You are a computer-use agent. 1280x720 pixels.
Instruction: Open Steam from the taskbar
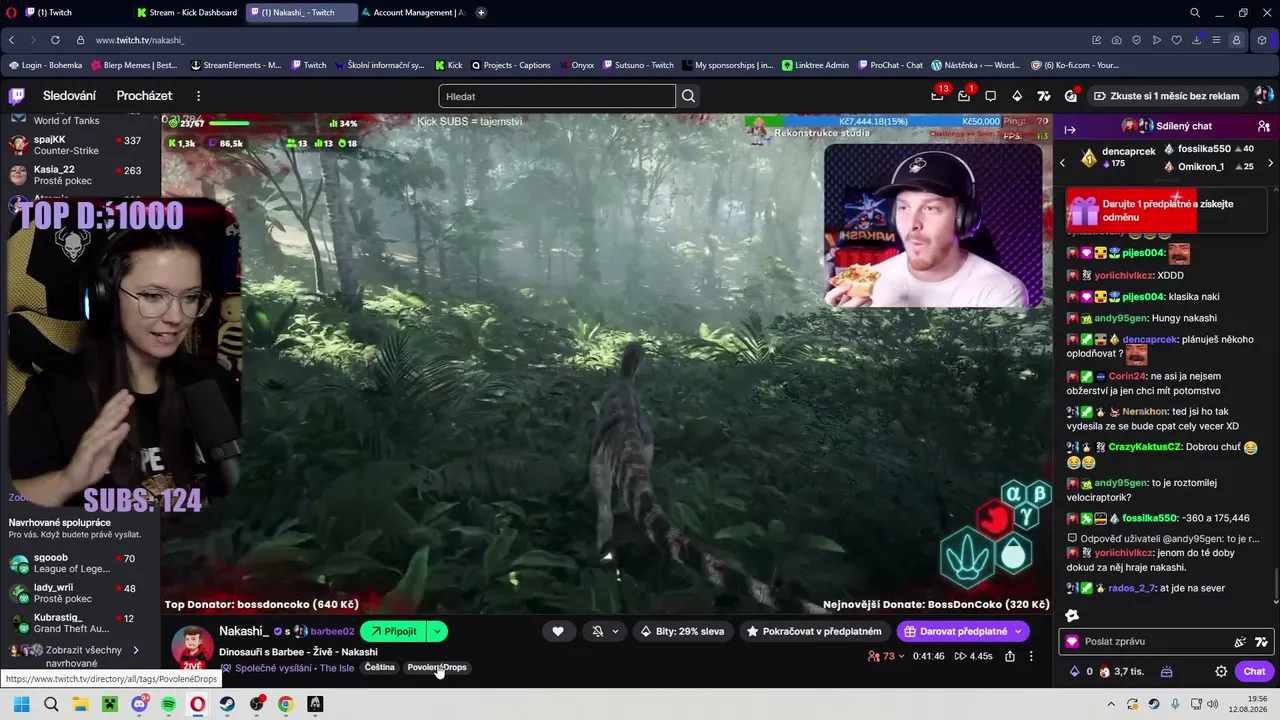click(227, 704)
